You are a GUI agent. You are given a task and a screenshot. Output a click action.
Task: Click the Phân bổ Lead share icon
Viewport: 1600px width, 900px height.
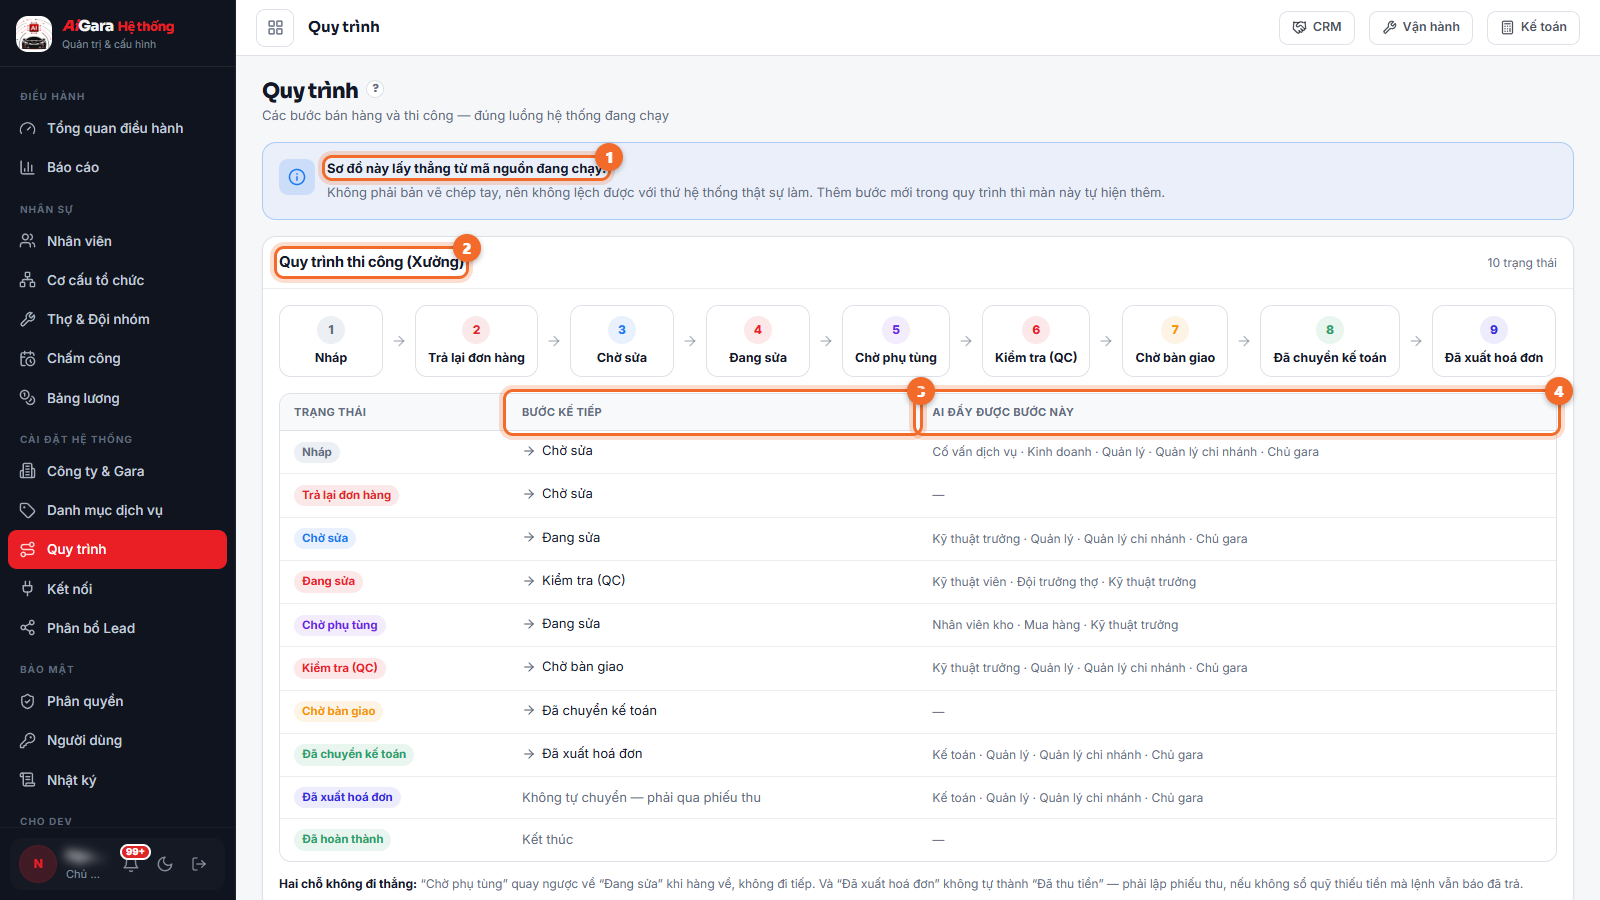click(x=28, y=628)
